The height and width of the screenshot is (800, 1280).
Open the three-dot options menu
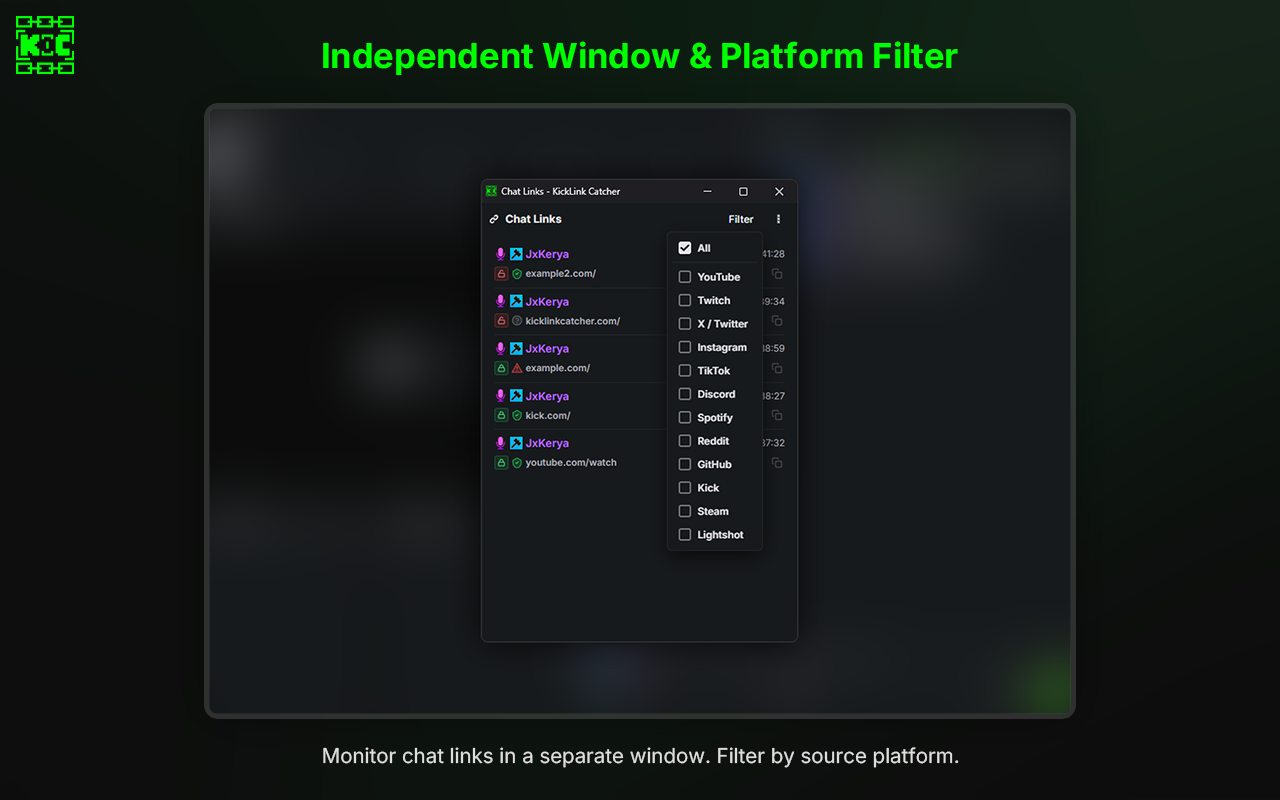(778, 219)
